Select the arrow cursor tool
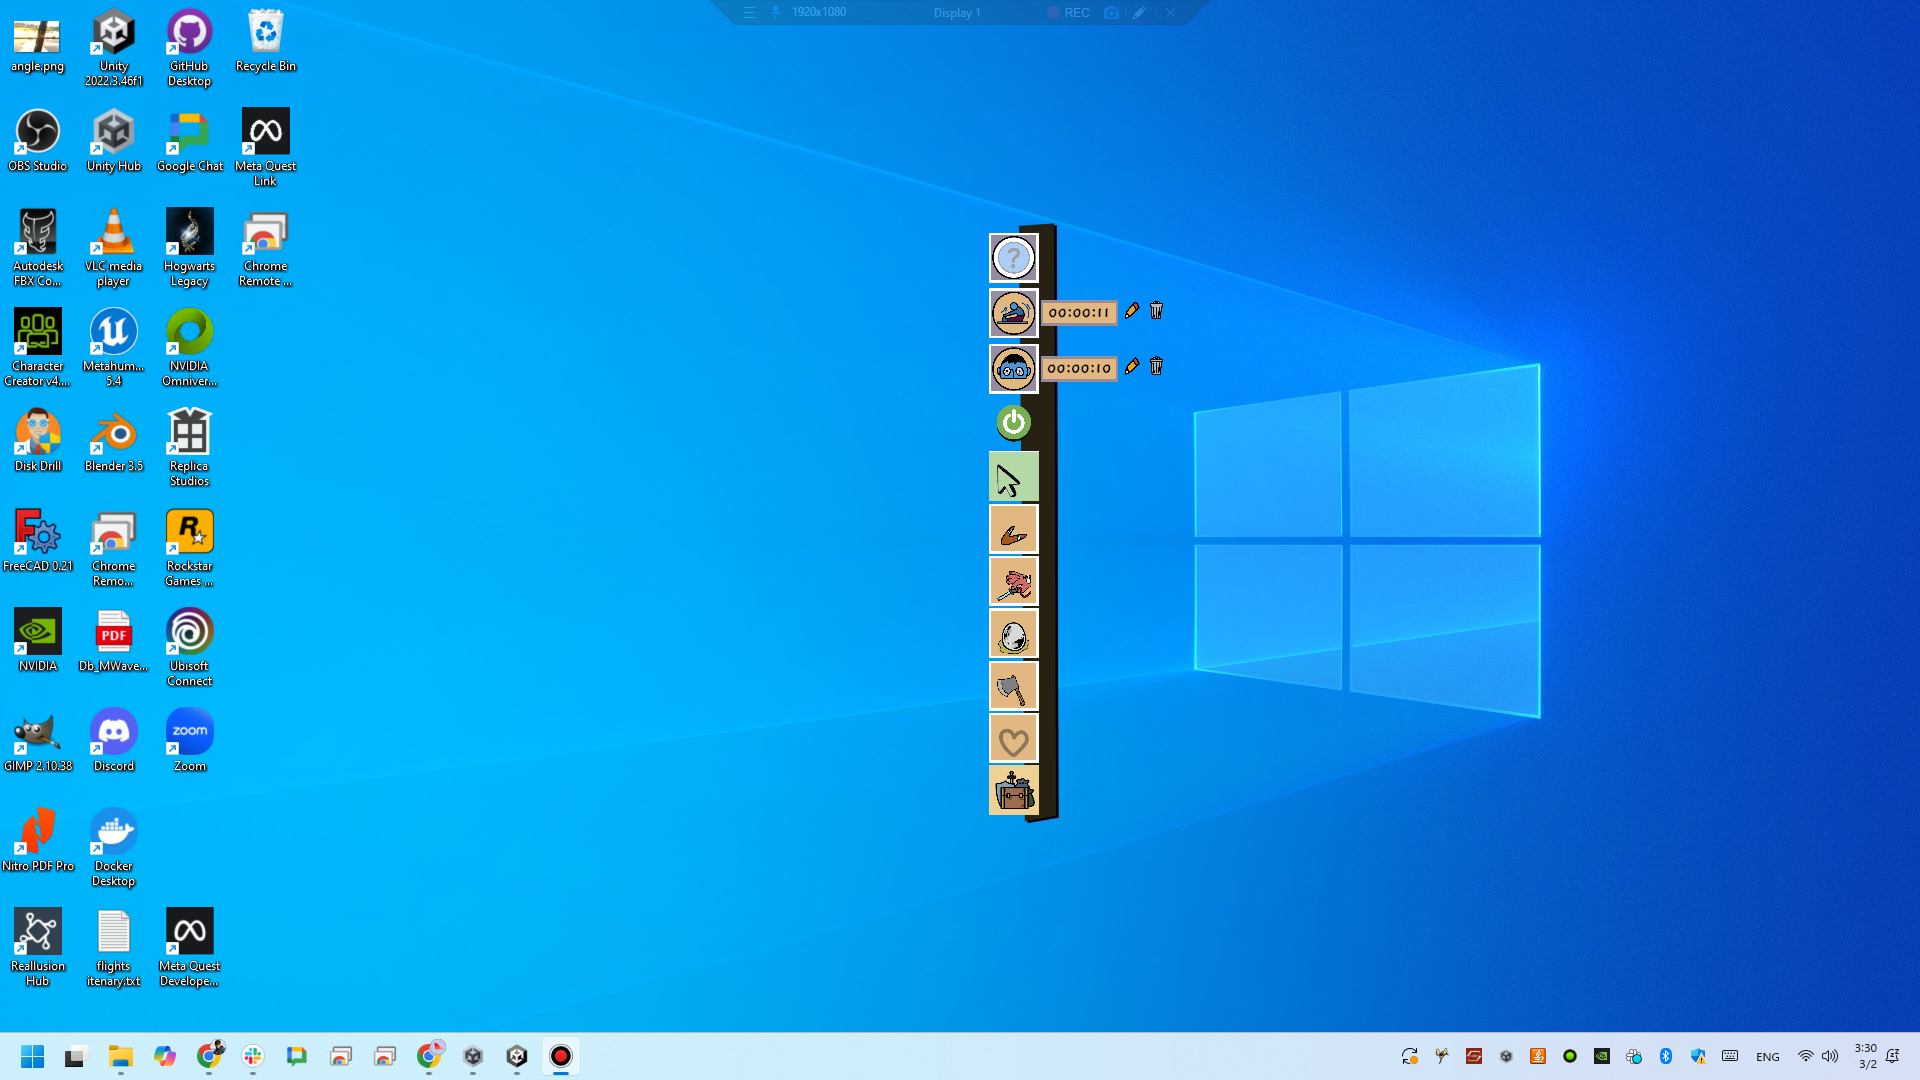1920x1080 pixels. click(x=1013, y=478)
